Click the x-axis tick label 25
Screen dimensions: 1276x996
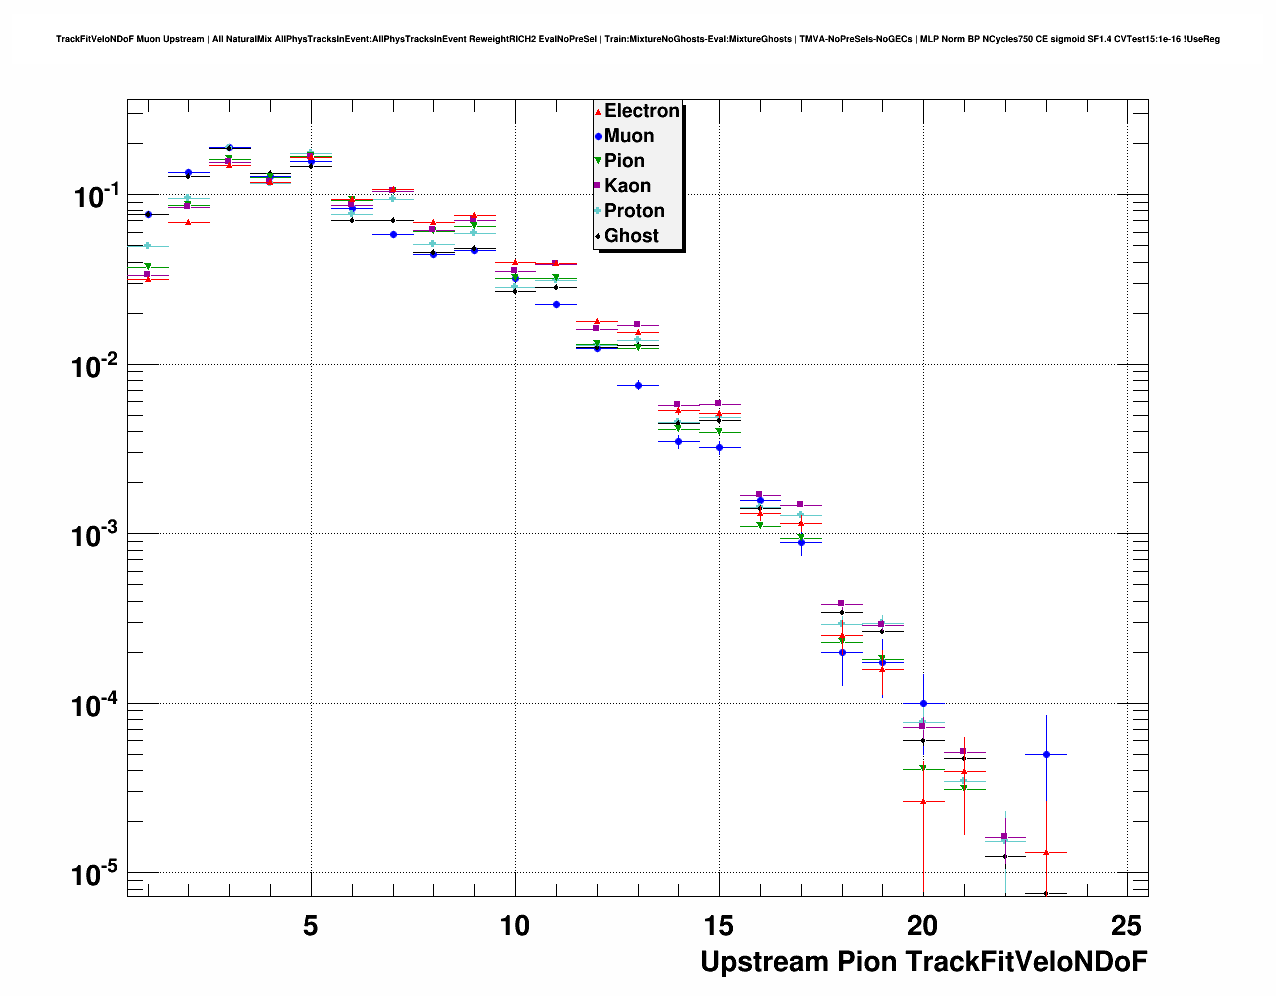point(1127,926)
